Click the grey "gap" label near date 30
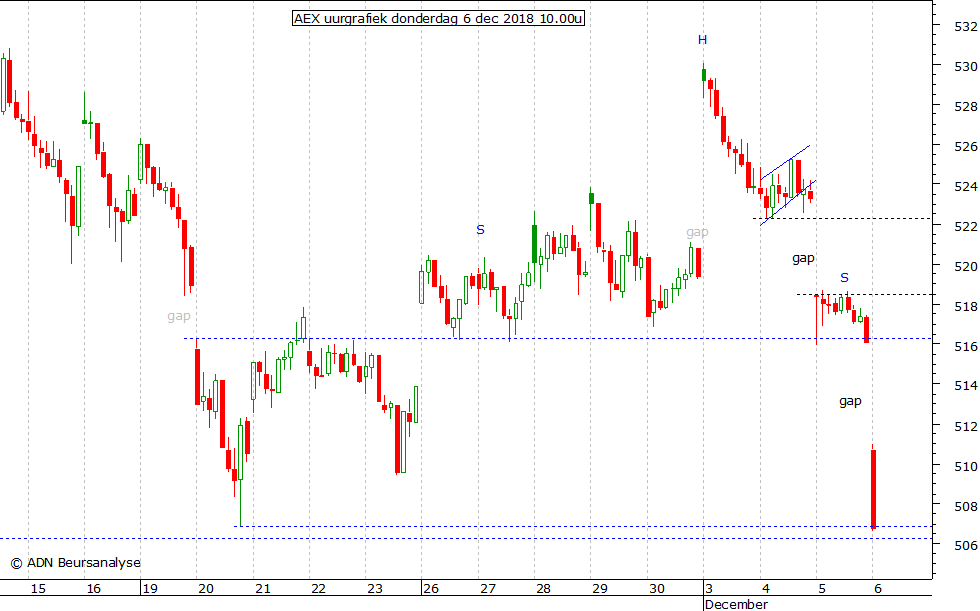 pos(697,232)
